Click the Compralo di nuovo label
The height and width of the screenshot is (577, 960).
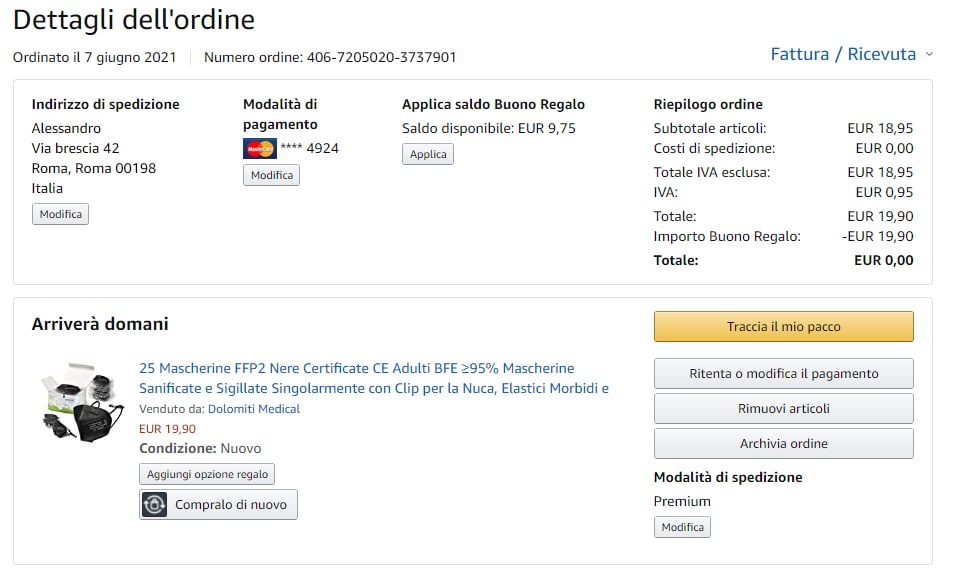[x=230, y=505]
